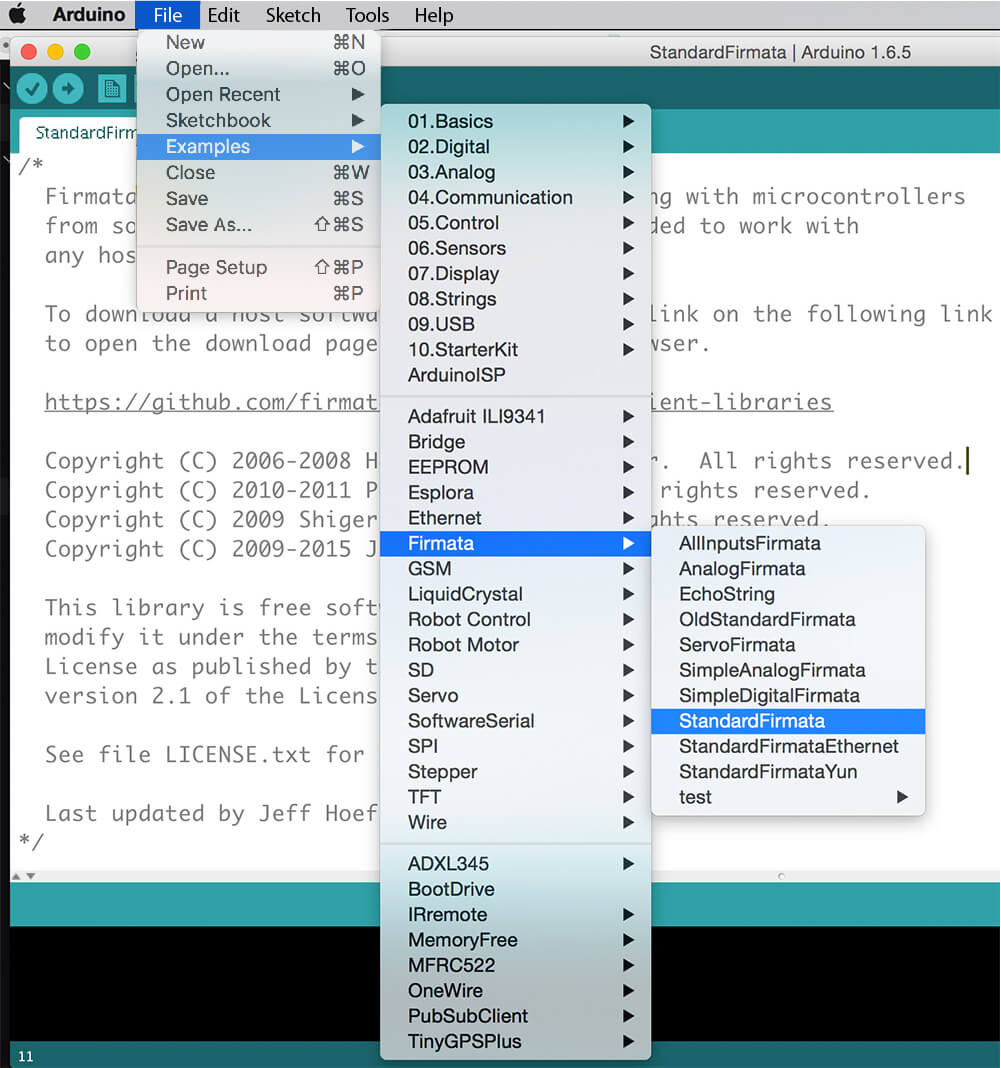Select ArduinoISP example
The height and width of the screenshot is (1068, 1001).
456,375
